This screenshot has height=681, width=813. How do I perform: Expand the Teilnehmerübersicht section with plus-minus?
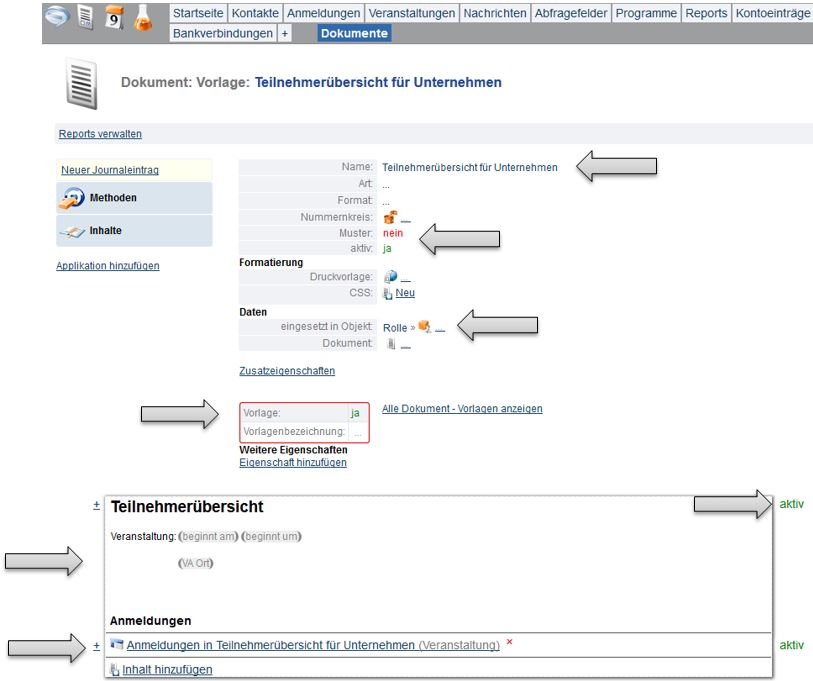coord(97,507)
